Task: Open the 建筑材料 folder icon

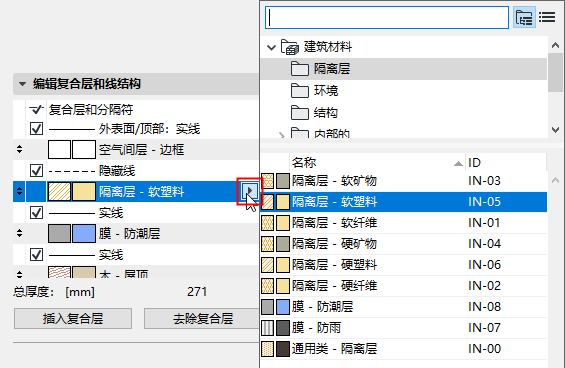Action: (x=290, y=47)
